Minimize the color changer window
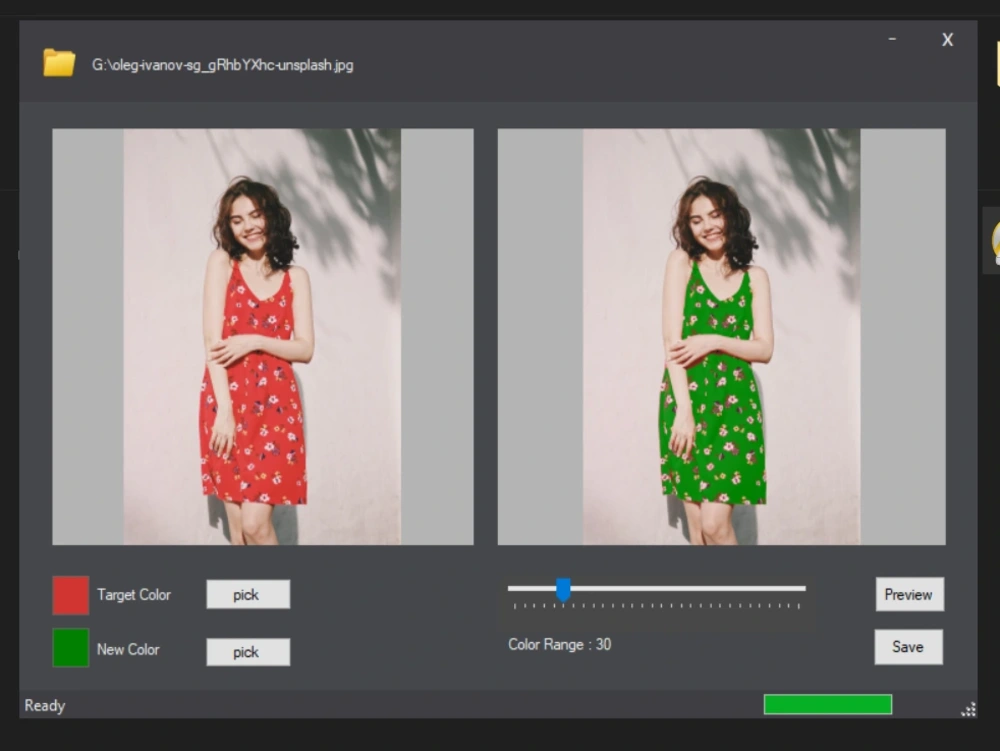The width and height of the screenshot is (1000, 751). point(892,39)
